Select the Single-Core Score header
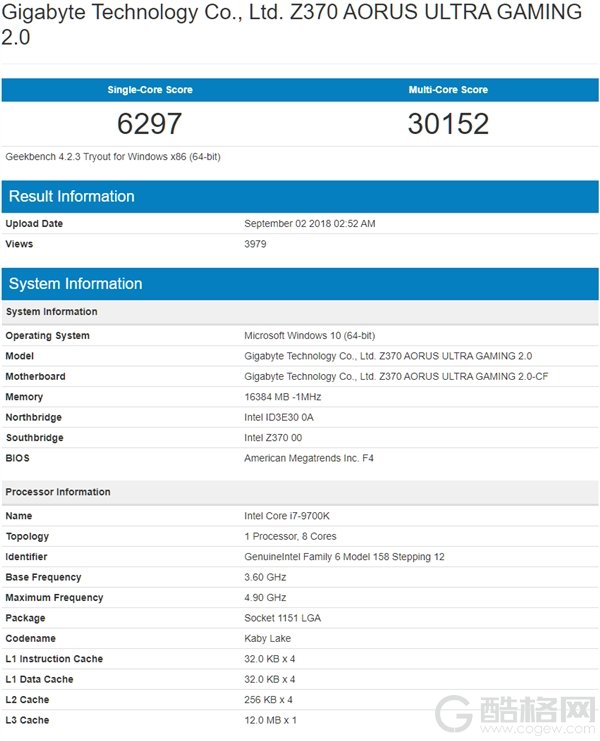Image resolution: width=600 pixels, height=741 pixels. [150, 90]
